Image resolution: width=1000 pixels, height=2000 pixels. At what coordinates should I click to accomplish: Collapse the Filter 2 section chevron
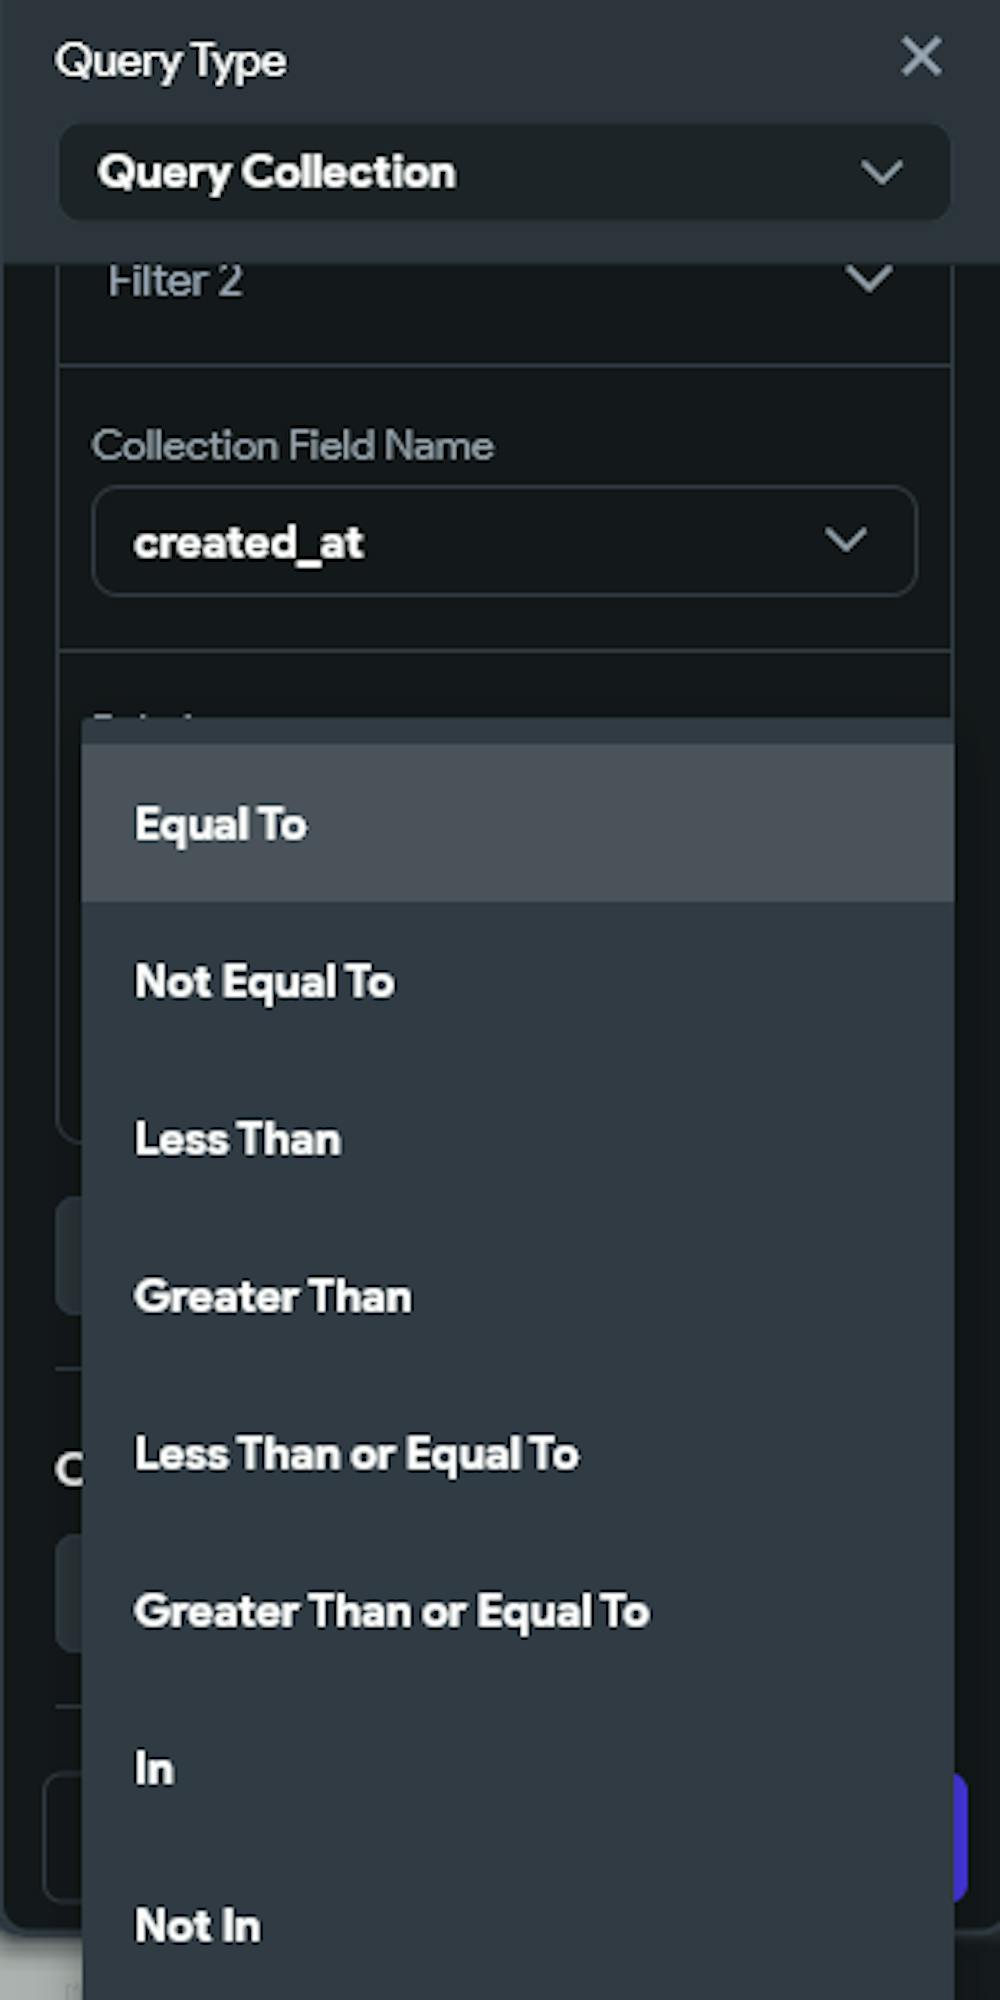[868, 279]
